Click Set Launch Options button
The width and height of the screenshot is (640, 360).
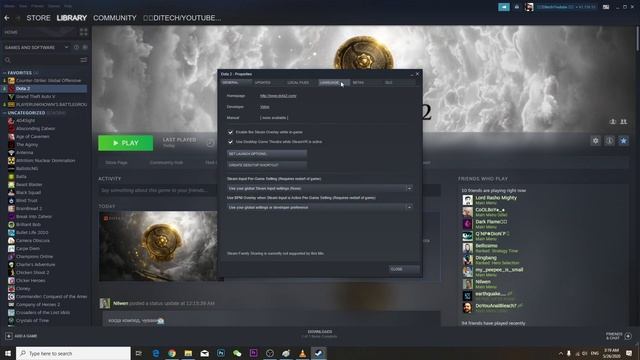click(267, 154)
